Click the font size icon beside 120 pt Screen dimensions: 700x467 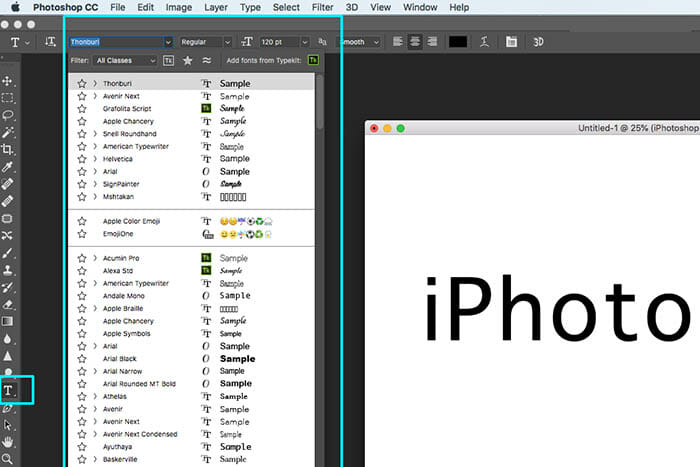tap(246, 42)
